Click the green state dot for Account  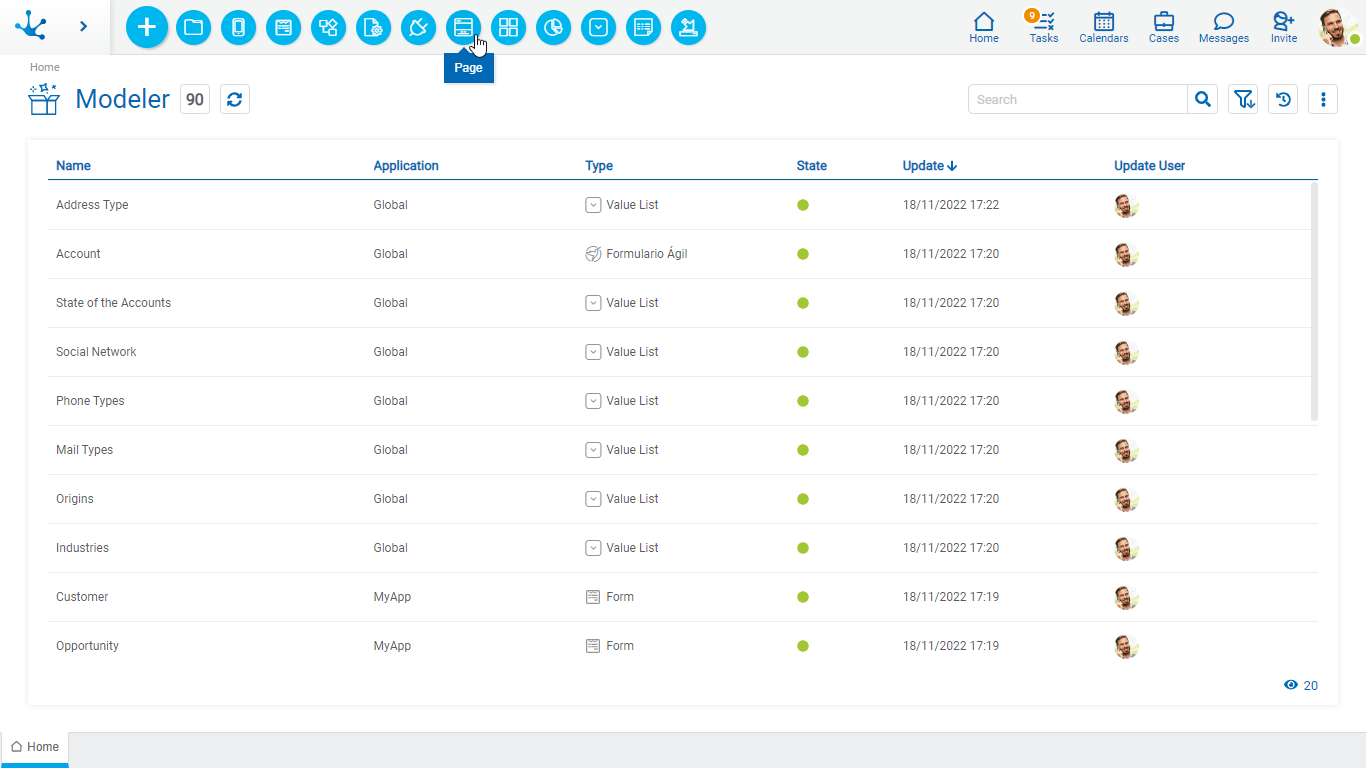(x=803, y=254)
